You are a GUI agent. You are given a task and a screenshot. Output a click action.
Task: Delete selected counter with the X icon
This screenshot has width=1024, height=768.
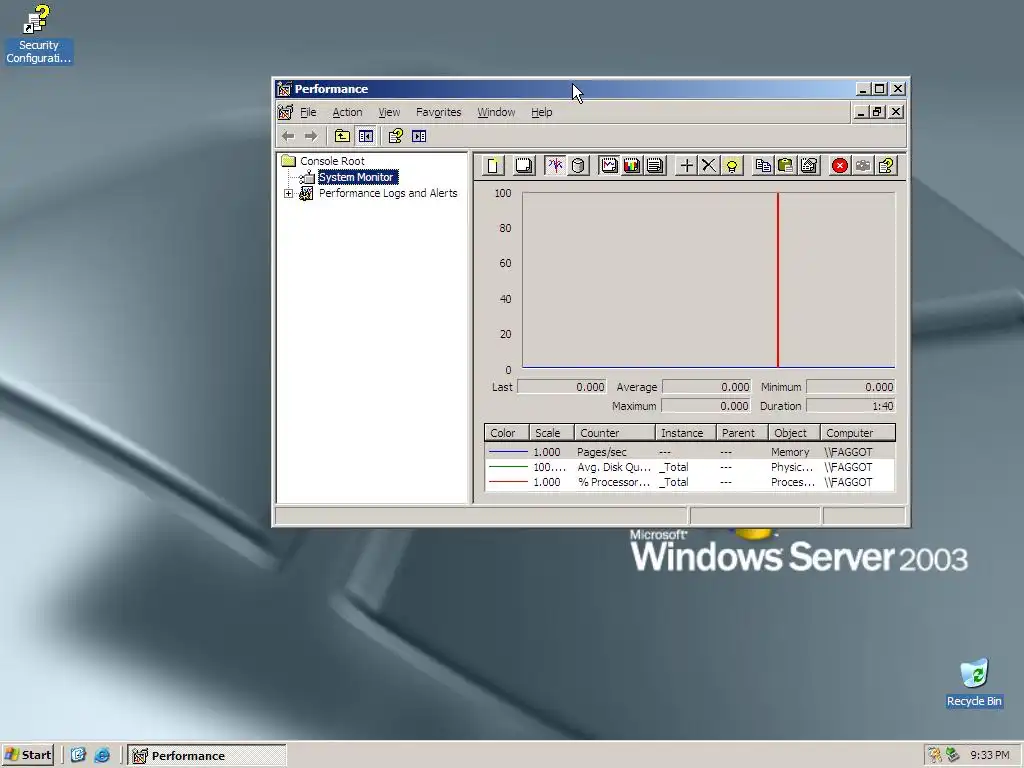(x=709, y=166)
